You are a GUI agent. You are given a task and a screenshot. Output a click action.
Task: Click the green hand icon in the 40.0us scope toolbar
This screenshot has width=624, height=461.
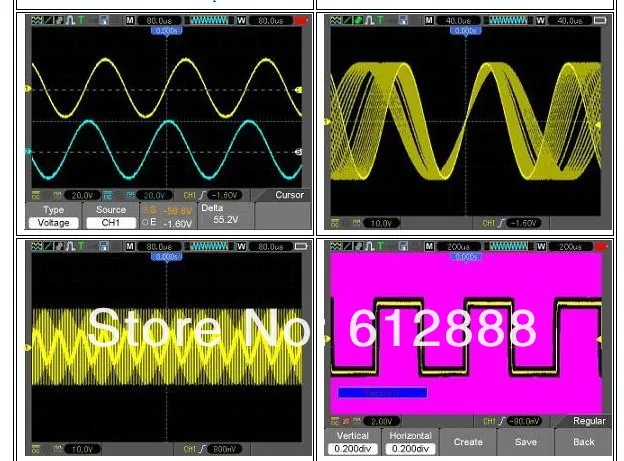click(358, 20)
